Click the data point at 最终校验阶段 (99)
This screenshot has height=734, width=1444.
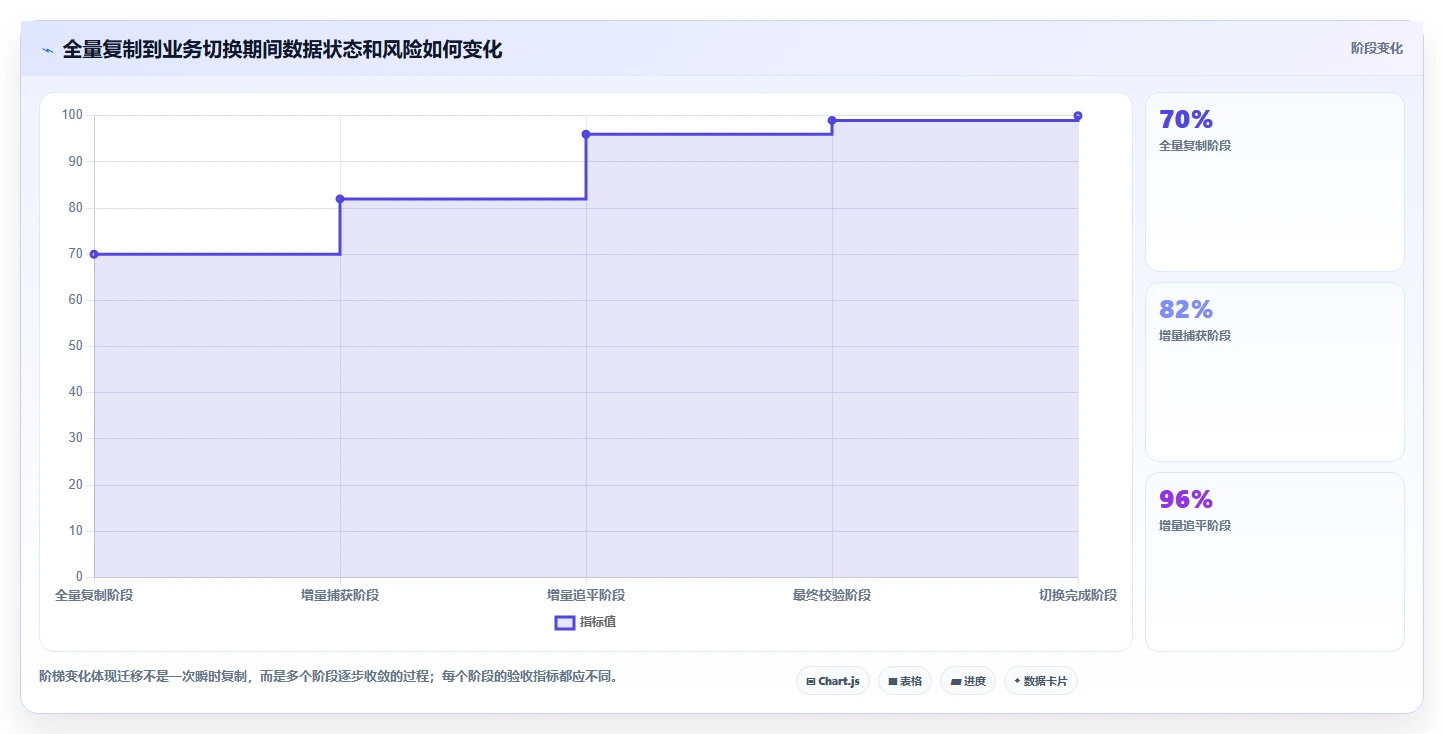tap(832, 120)
